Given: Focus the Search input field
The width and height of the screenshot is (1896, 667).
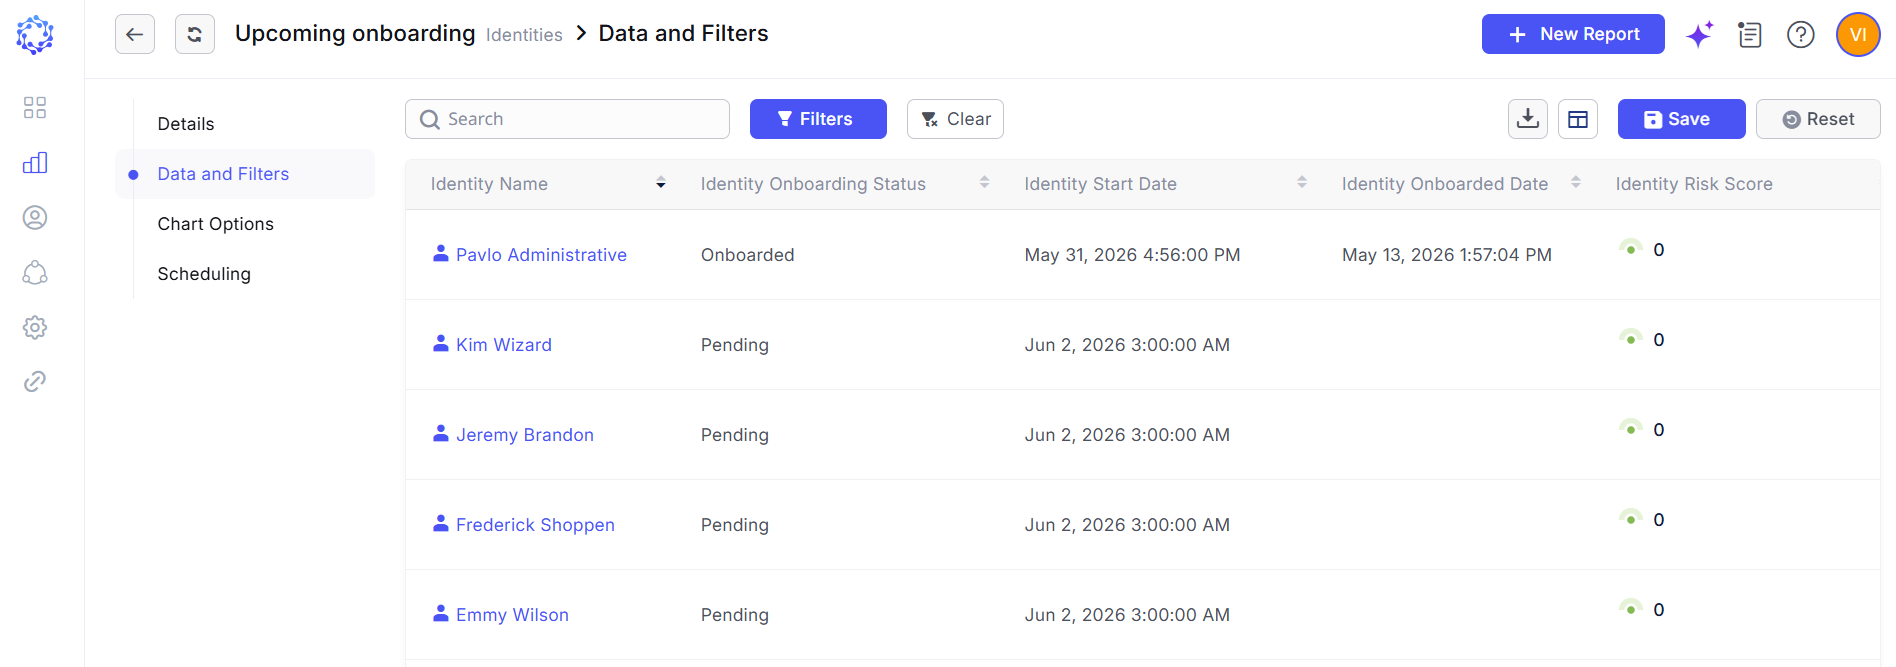Looking at the screenshot, I should click(567, 119).
